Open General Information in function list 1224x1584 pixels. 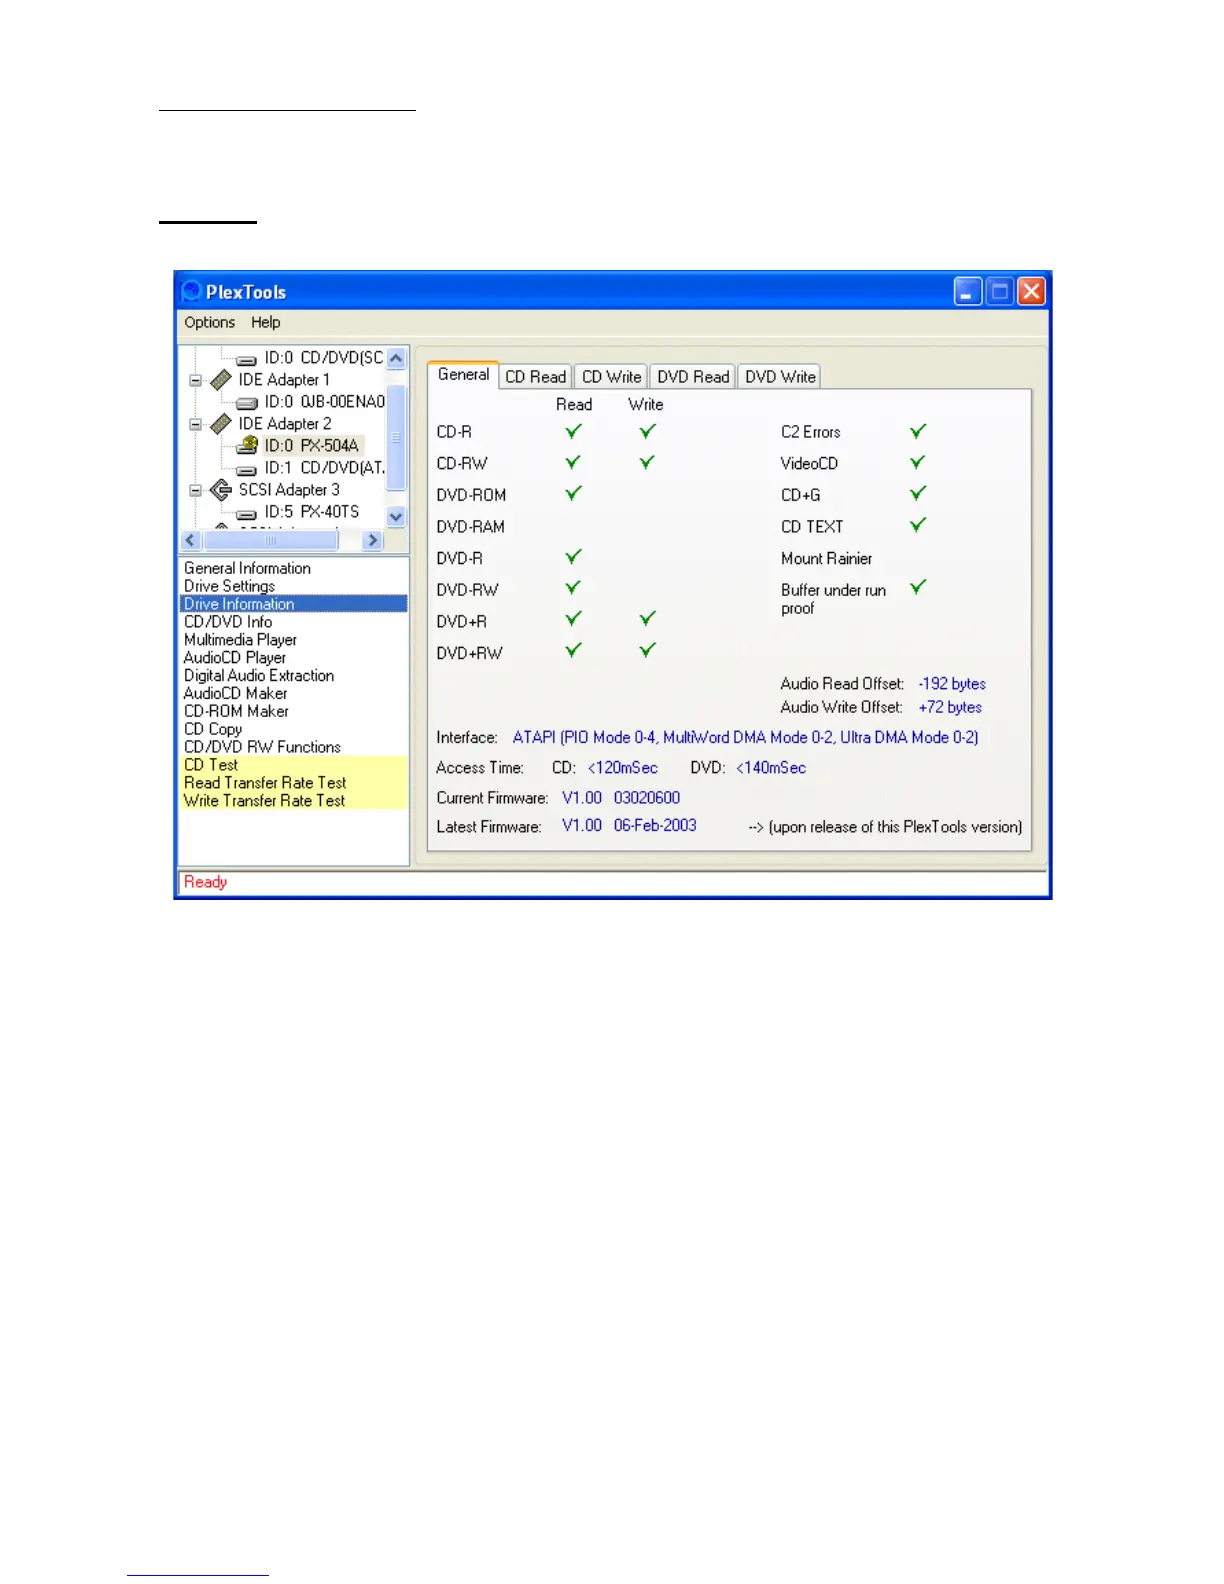pyautogui.click(x=247, y=568)
